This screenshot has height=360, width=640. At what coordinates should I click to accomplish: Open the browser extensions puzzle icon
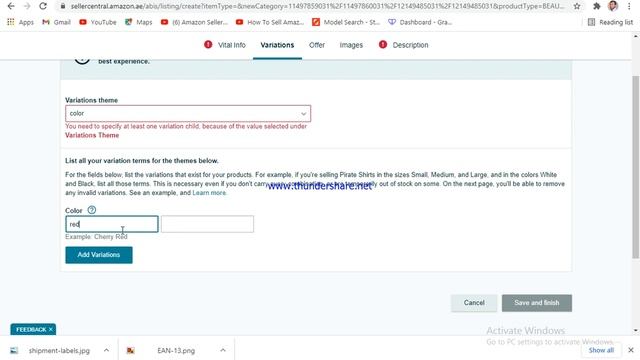tap(597, 6)
